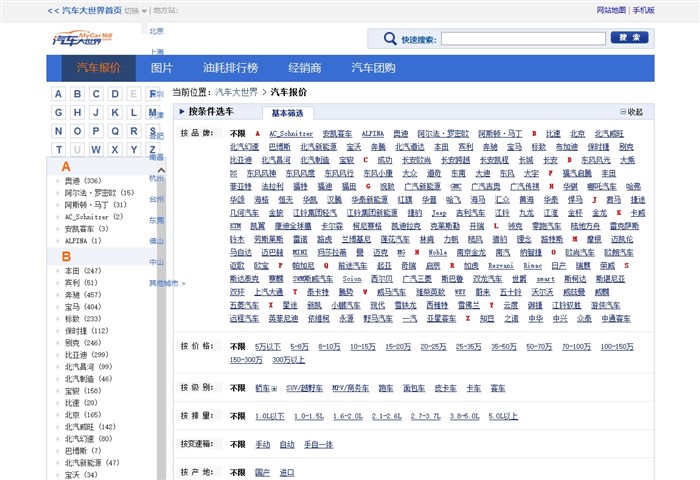Pick letter Y in the alphabet grid
This screenshot has width=700, height=480.
[x=133, y=150]
